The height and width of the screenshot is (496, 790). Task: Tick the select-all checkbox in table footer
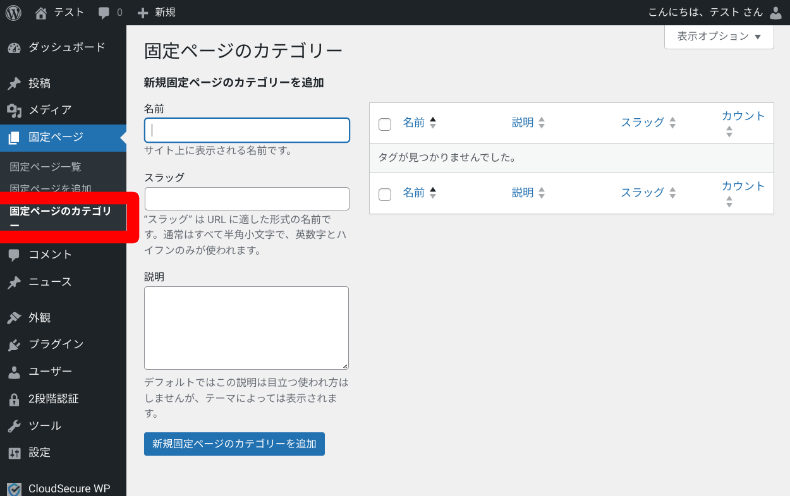pos(384,194)
